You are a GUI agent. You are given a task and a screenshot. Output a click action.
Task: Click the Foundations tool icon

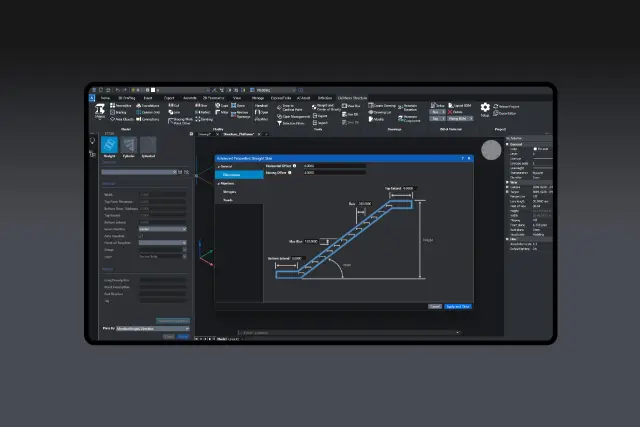coord(138,106)
